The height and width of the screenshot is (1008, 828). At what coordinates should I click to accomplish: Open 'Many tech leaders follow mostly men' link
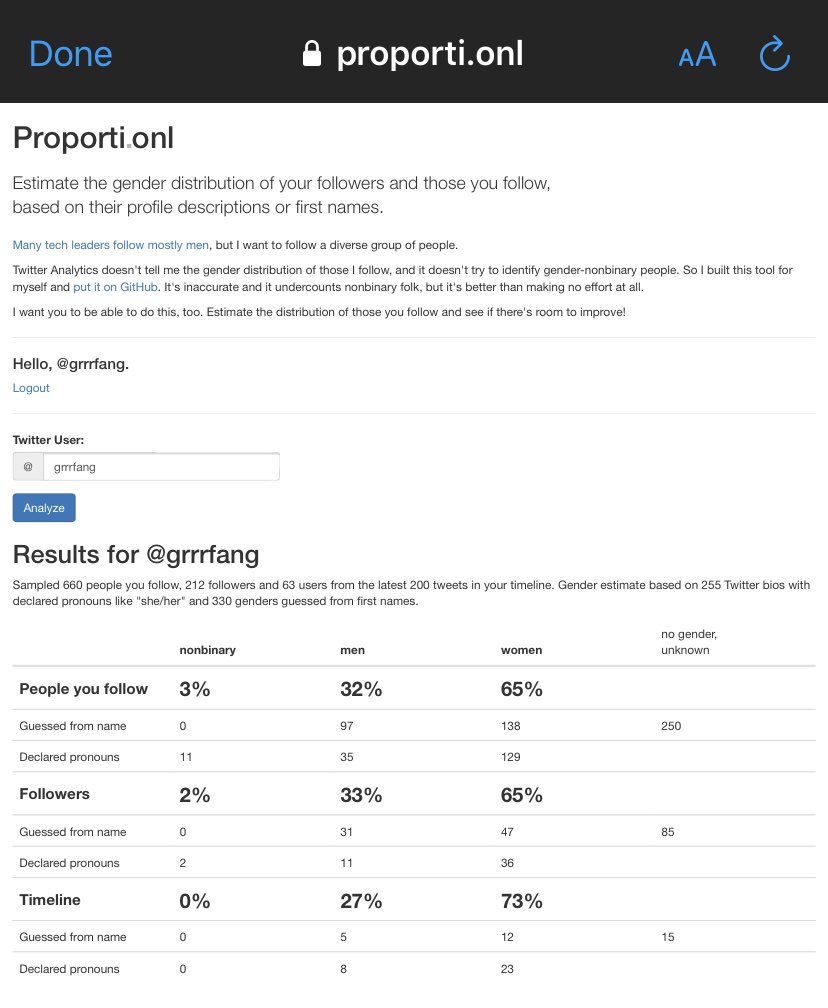point(111,245)
